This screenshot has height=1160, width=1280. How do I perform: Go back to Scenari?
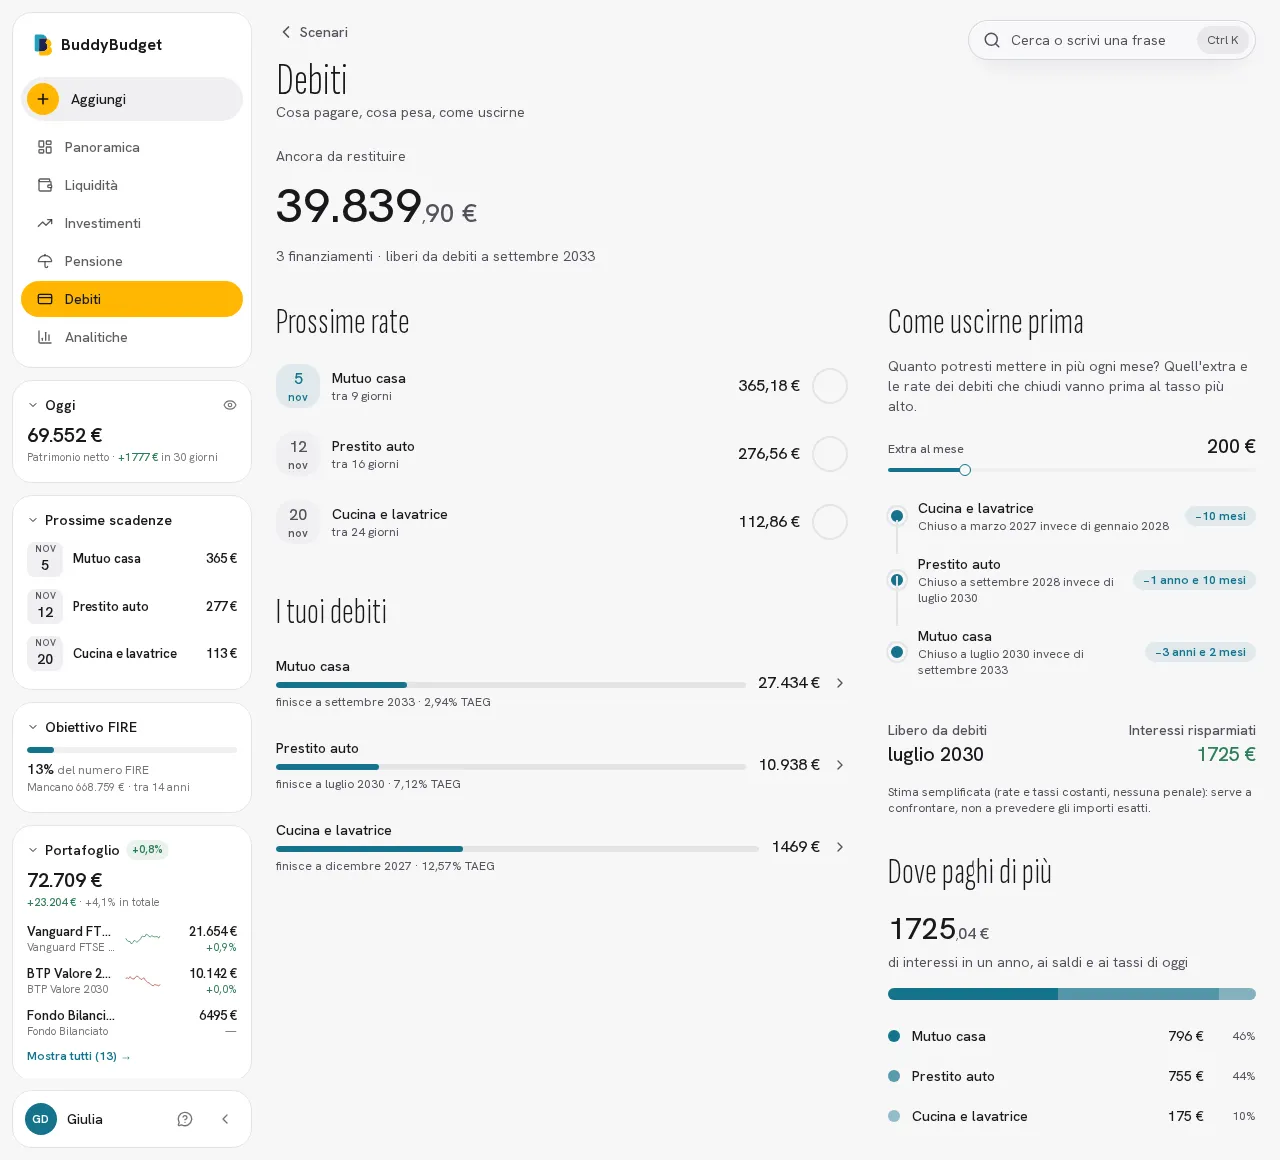click(x=313, y=32)
